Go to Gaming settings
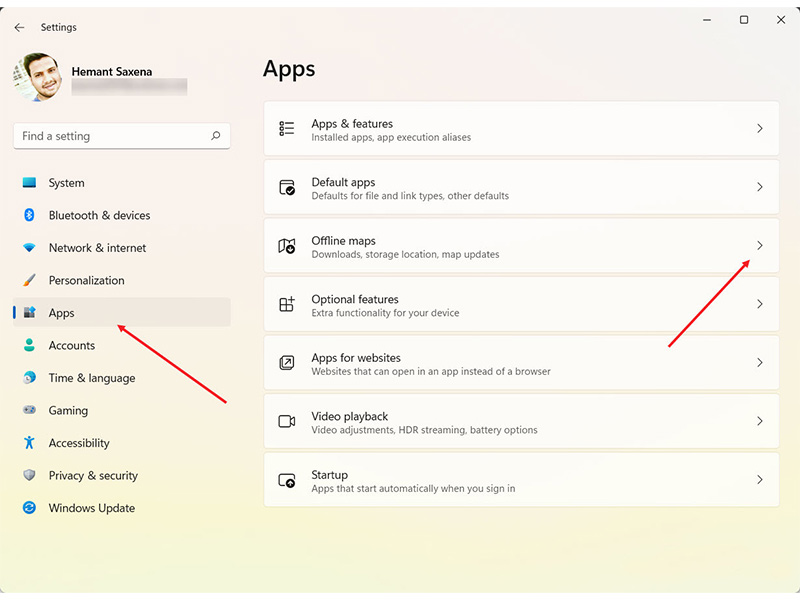The height and width of the screenshot is (600, 800). pos(121,410)
